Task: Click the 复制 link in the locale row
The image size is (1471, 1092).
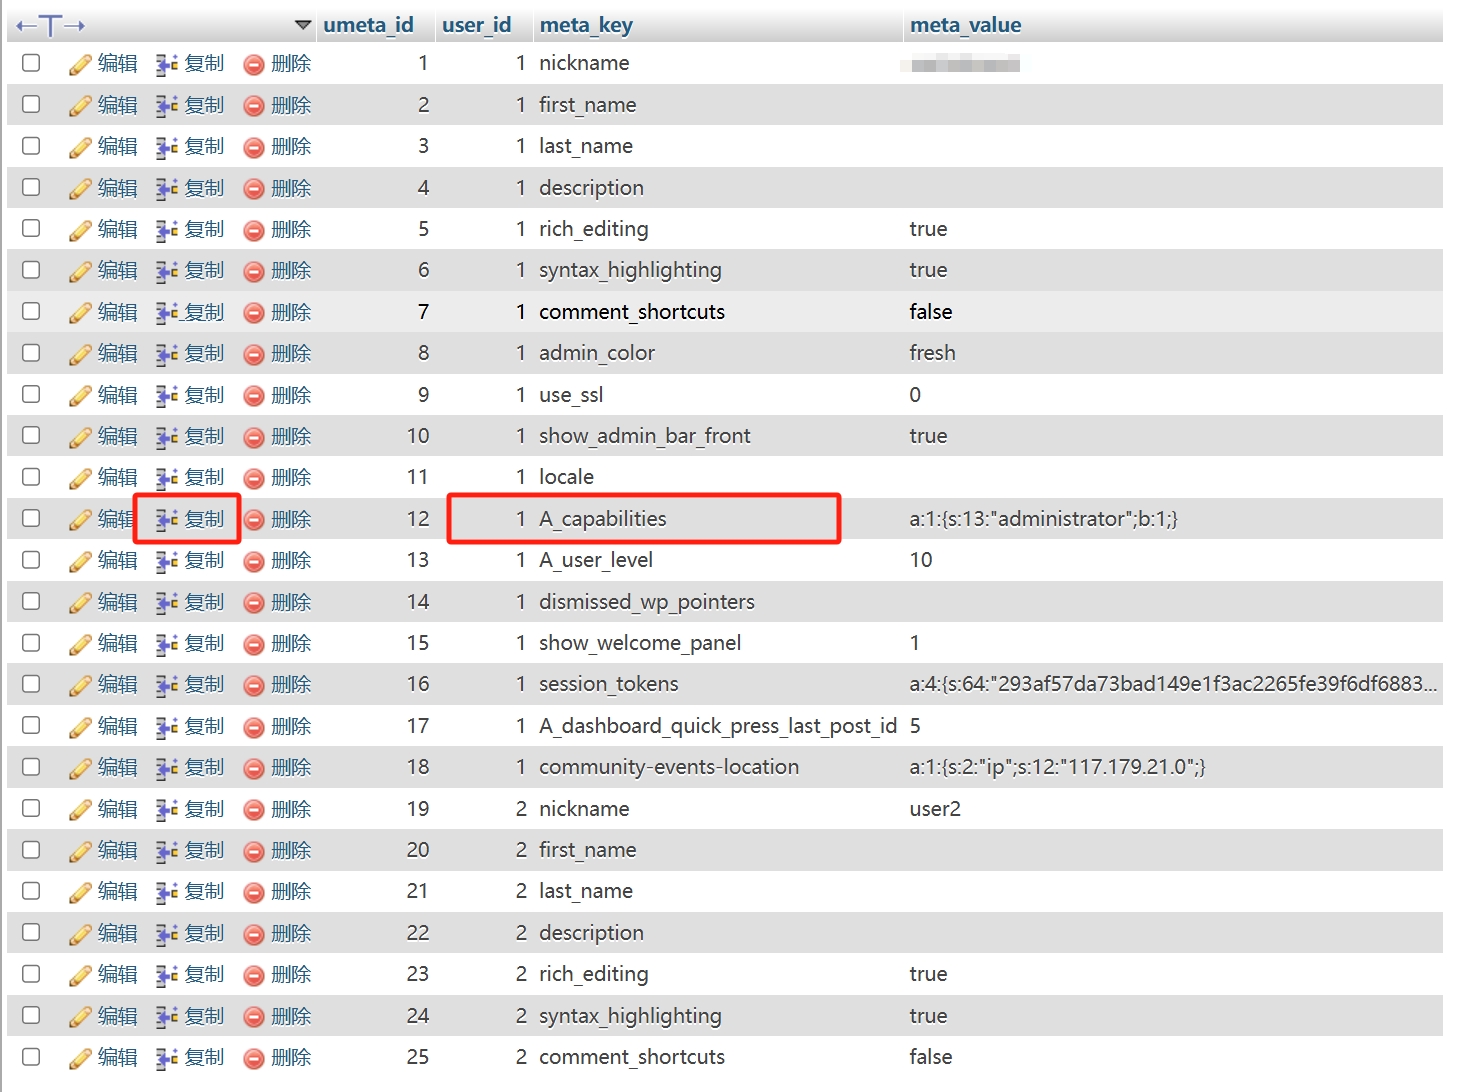Action: pos(204,478)
